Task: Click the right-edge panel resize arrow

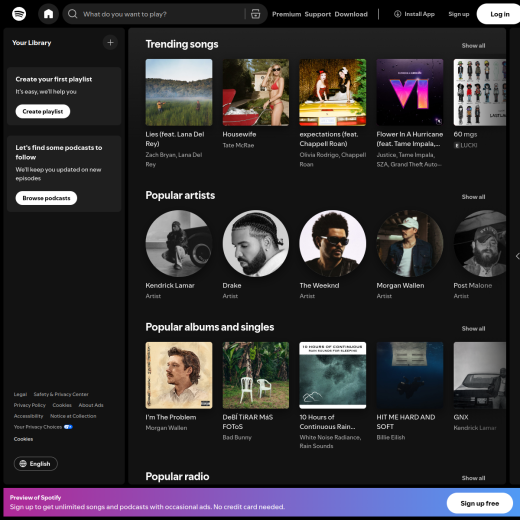Action: pyautogui.click(x=517, y=256)
